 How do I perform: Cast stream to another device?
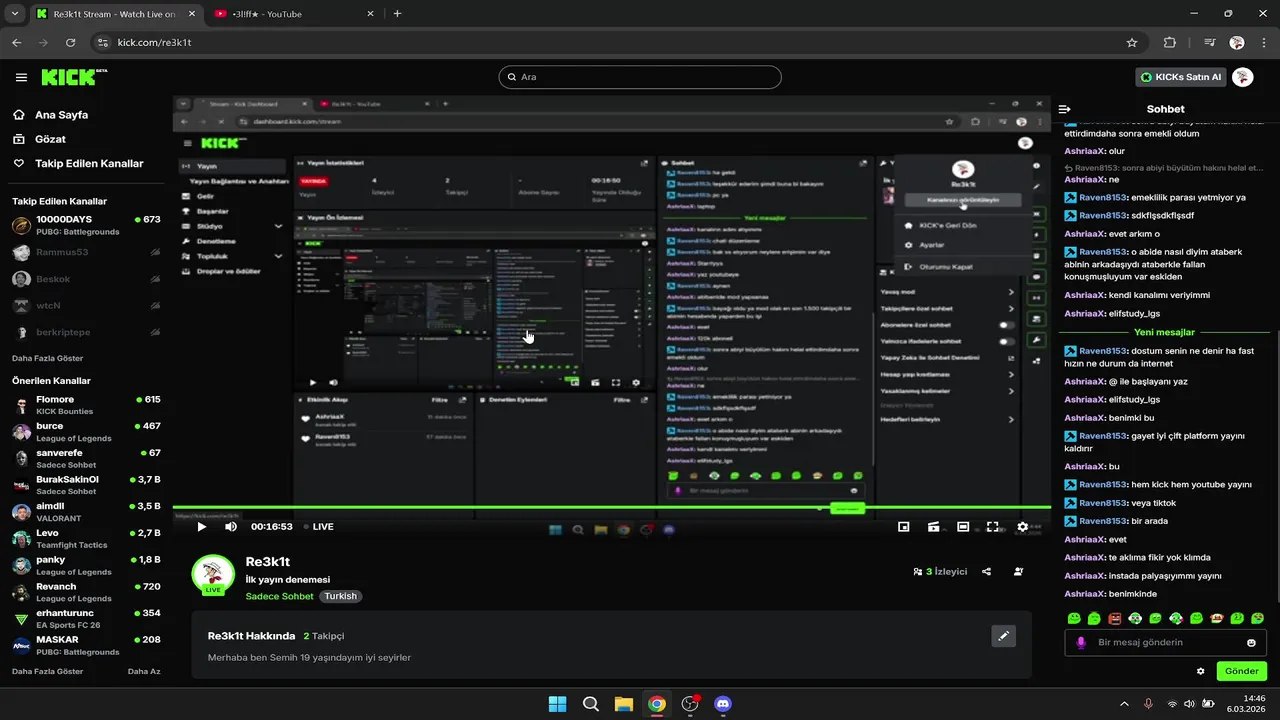(933, 527)
